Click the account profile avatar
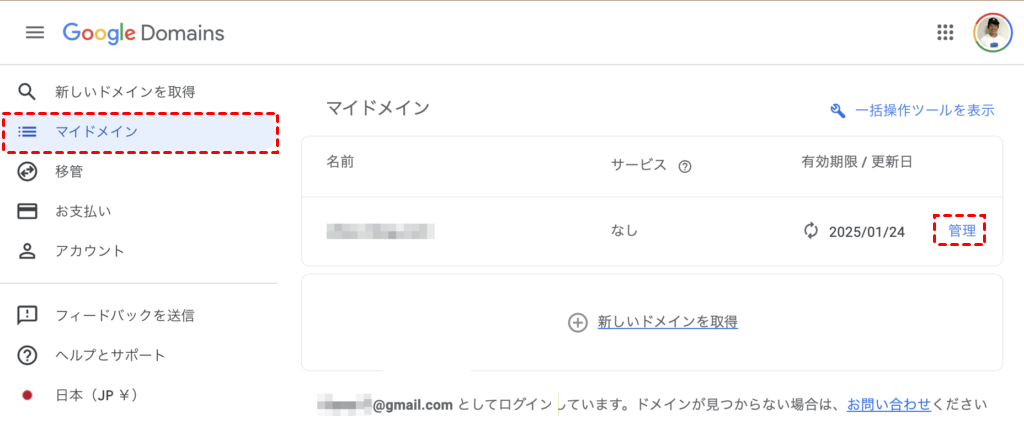Viewport: 1024px width, 445px height. click(x=992, y=33)
